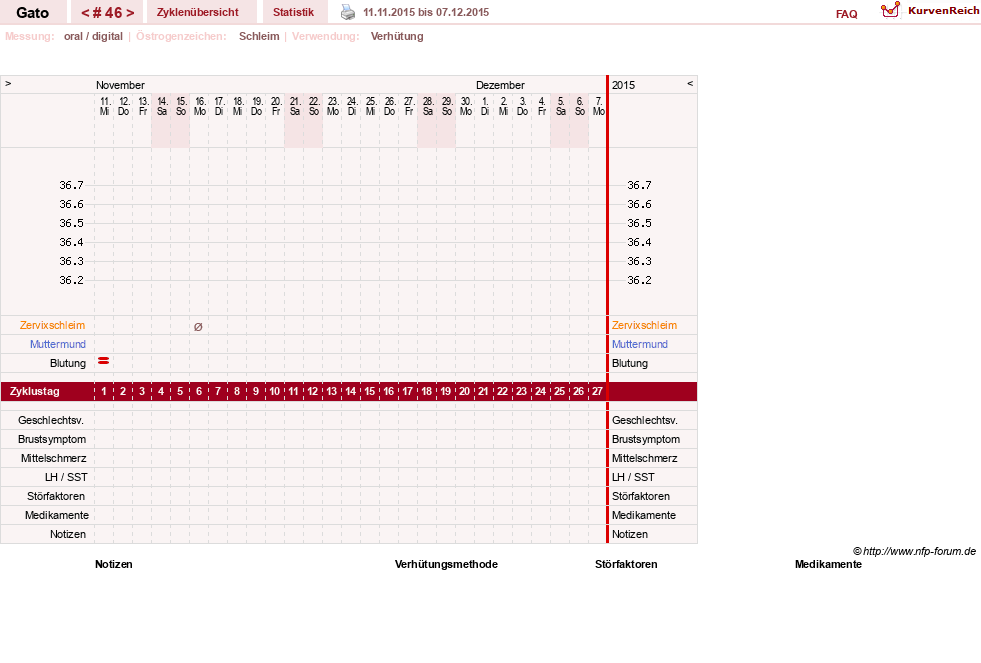Click the left Blutung row label
981x663 pixels.
coord(68,363)
